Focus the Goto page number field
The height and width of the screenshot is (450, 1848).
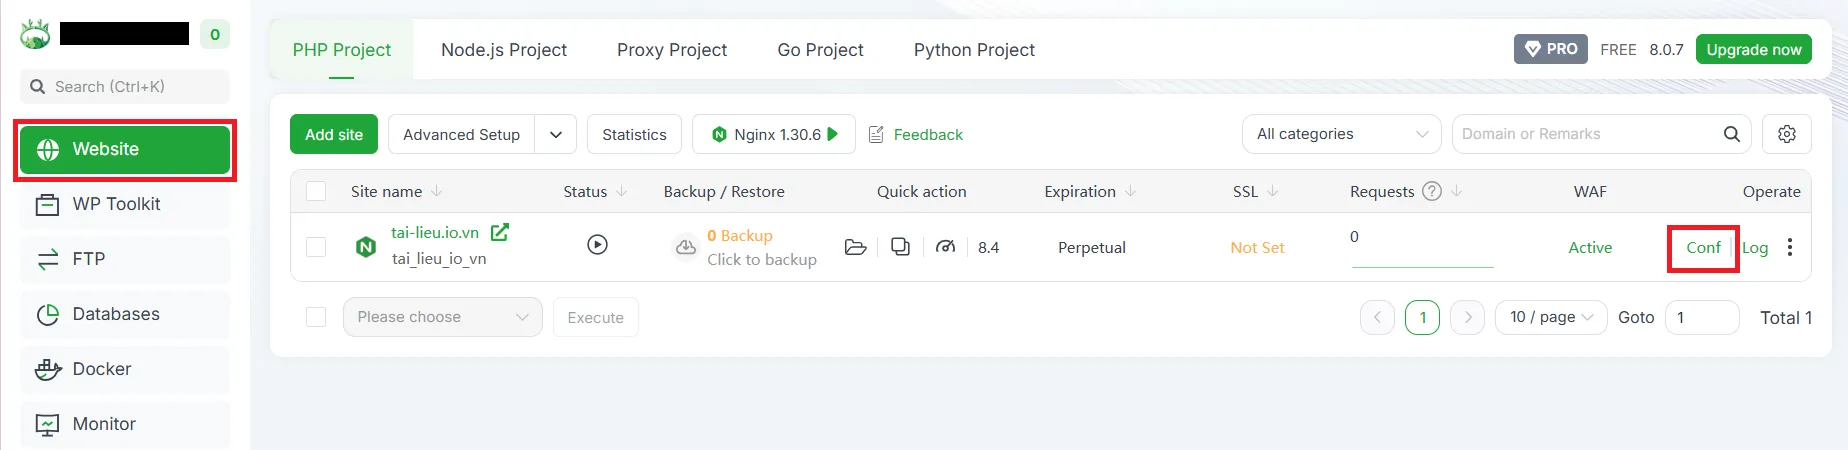1702,317
